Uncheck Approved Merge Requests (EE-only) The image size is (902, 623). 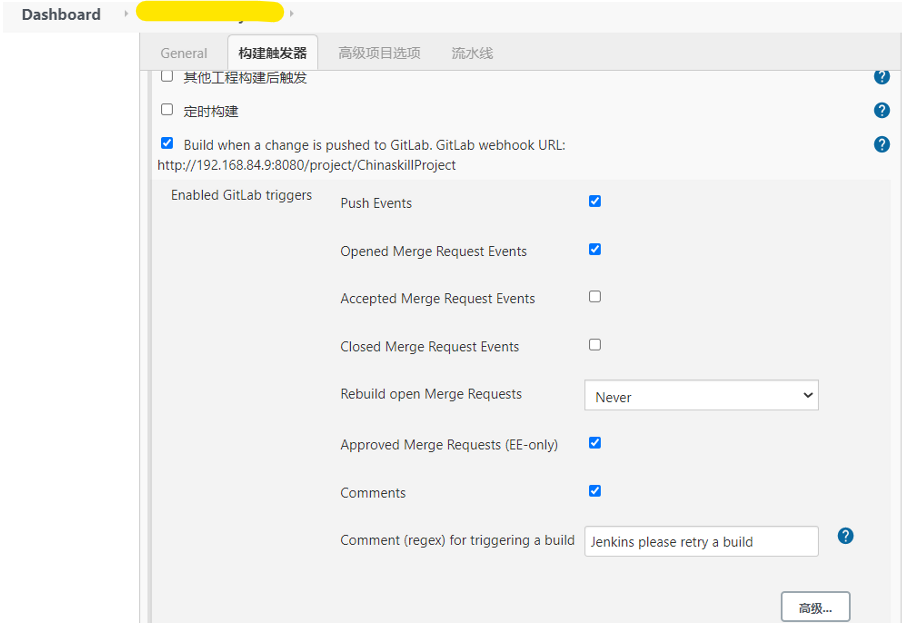tap(595, 443)
